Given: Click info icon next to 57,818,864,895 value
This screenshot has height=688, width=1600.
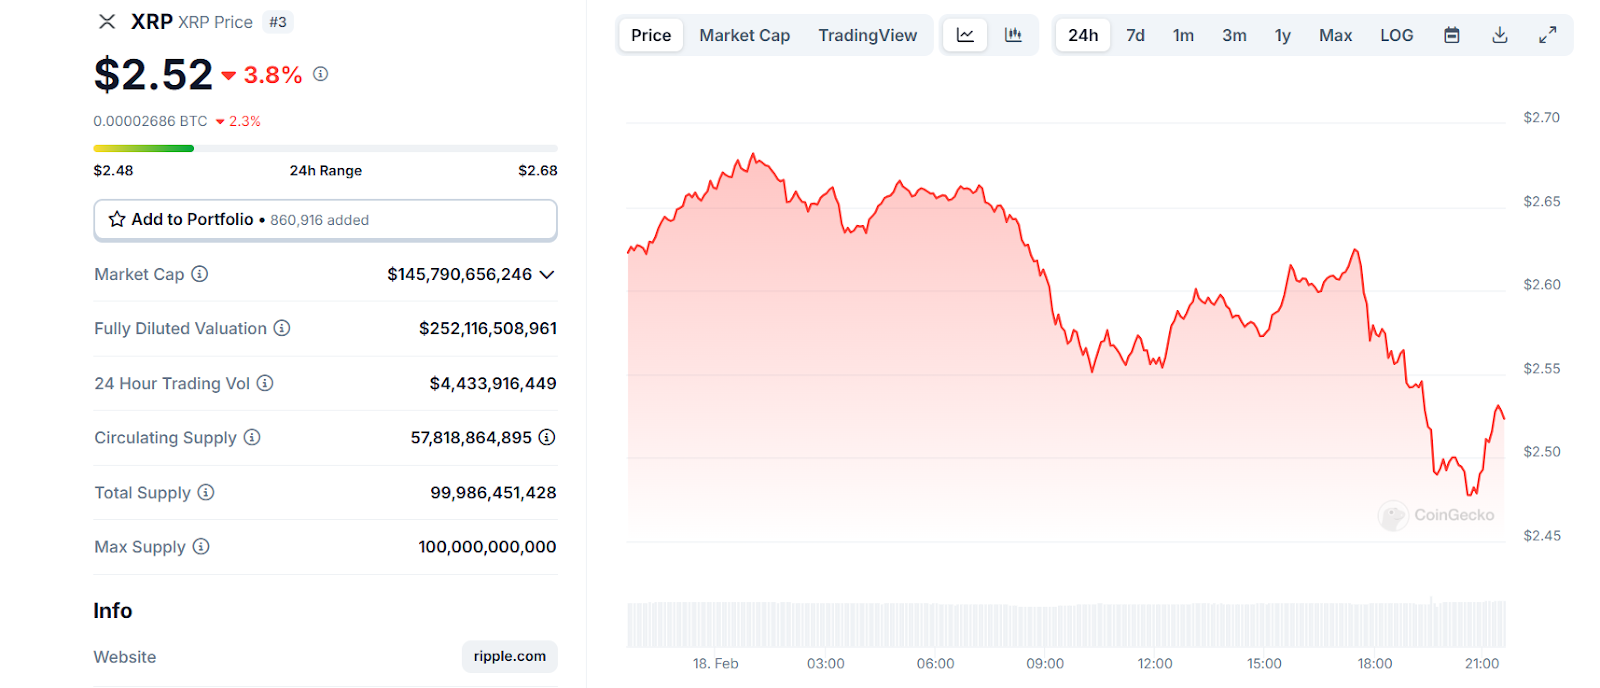Looking at the screenshot, I should coord(547,437).
